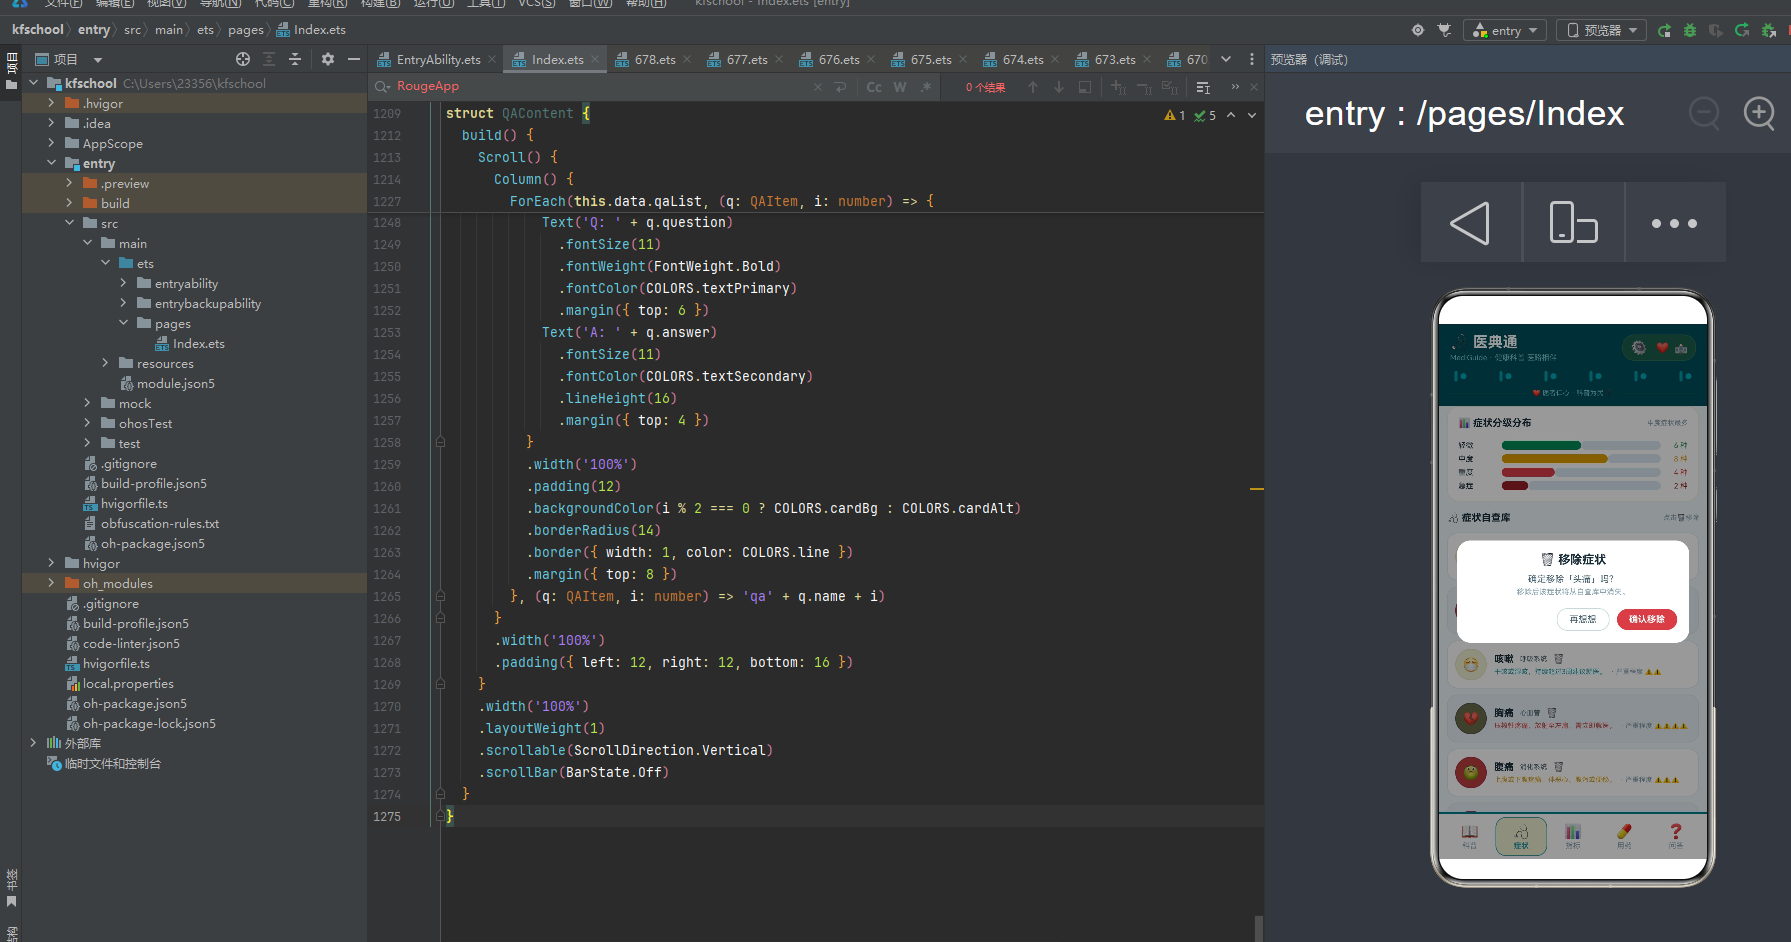Click expand all icon in project panel
1791x942 pixels.
point(268,59)
